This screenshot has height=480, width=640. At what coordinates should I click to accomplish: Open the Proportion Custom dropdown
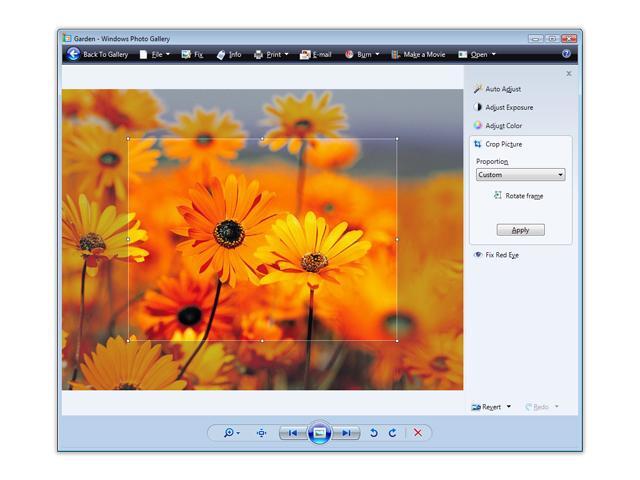click(520, 175)
